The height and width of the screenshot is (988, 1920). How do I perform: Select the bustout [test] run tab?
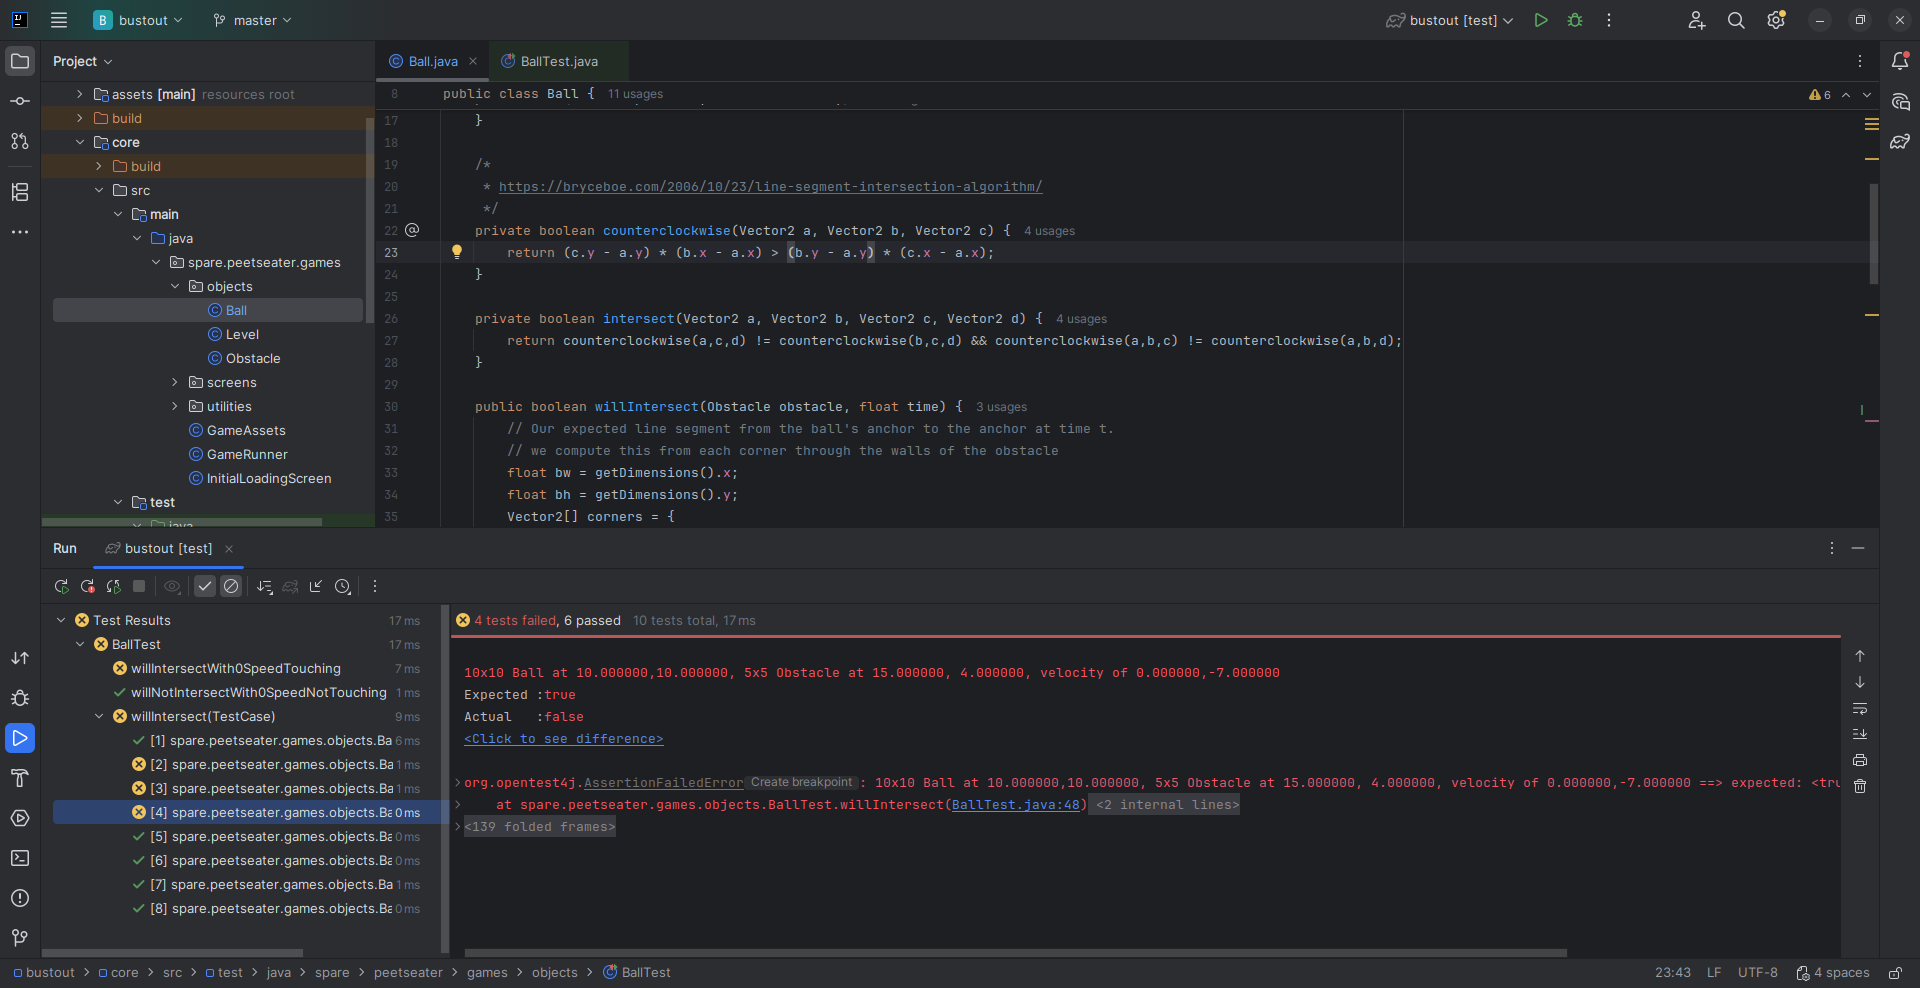click(168, 548)
